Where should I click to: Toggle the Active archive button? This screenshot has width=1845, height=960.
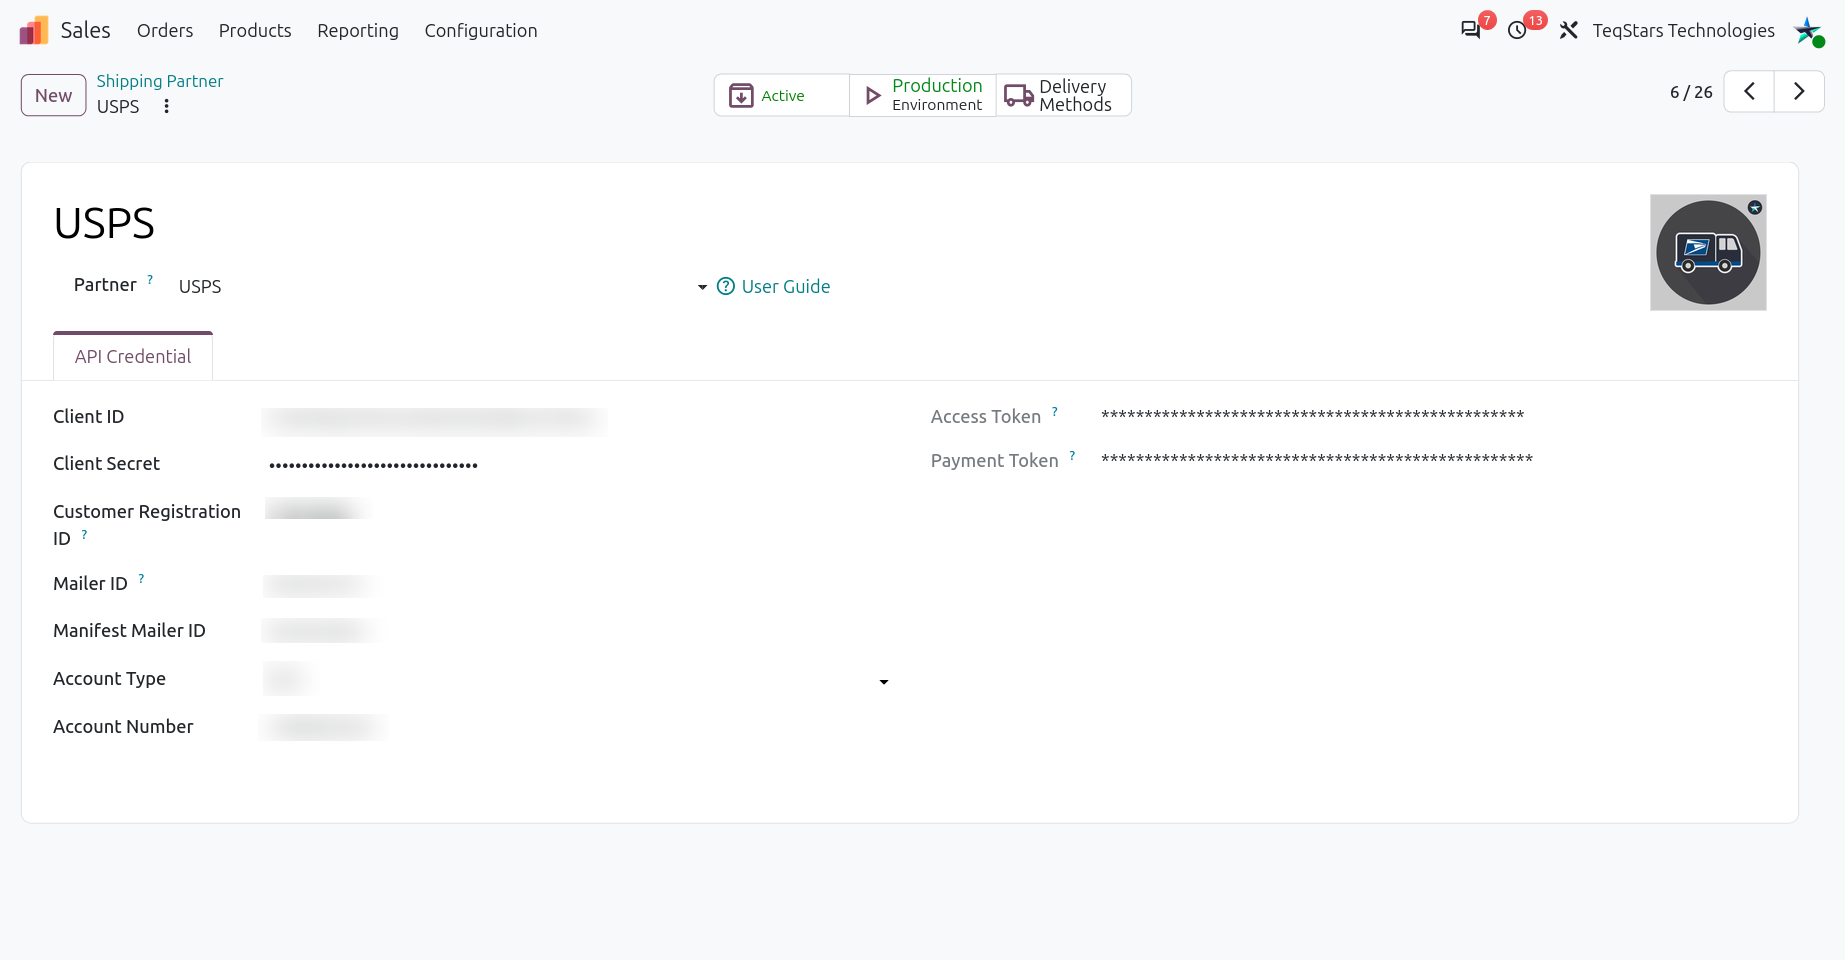click(x=782, y=95)
